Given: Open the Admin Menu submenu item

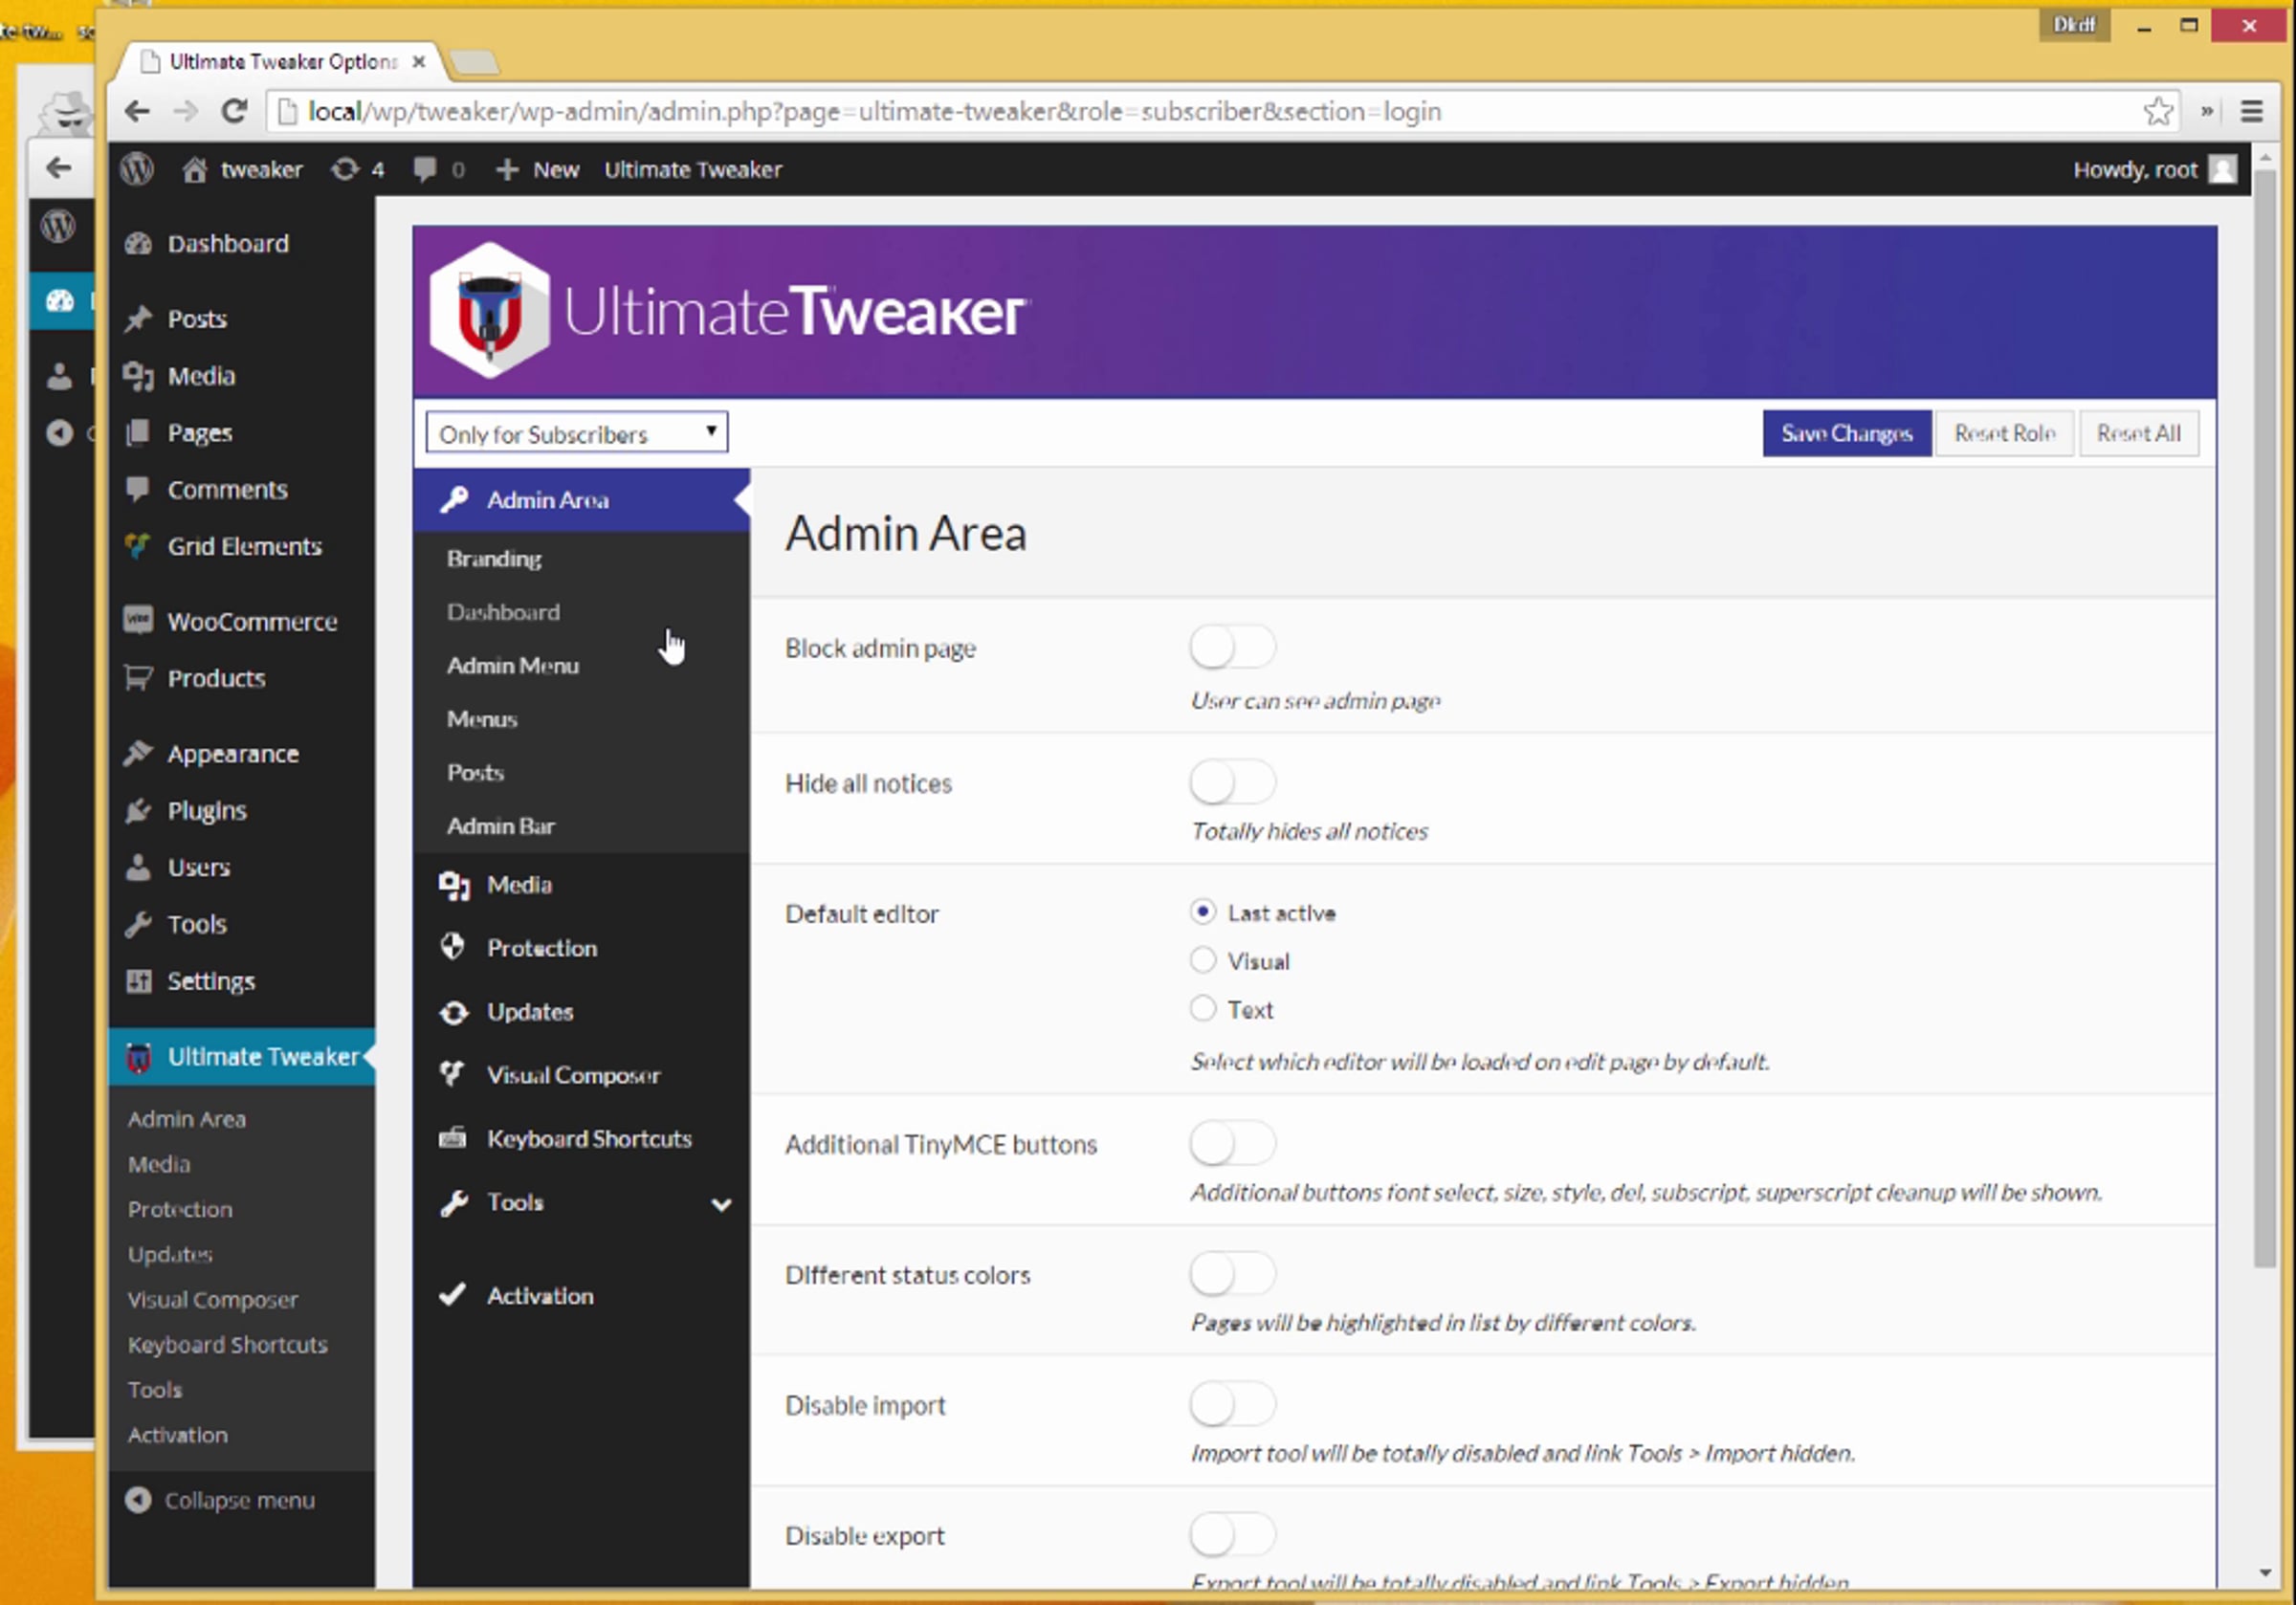Looking at the screenshot, I should point(513,666).
